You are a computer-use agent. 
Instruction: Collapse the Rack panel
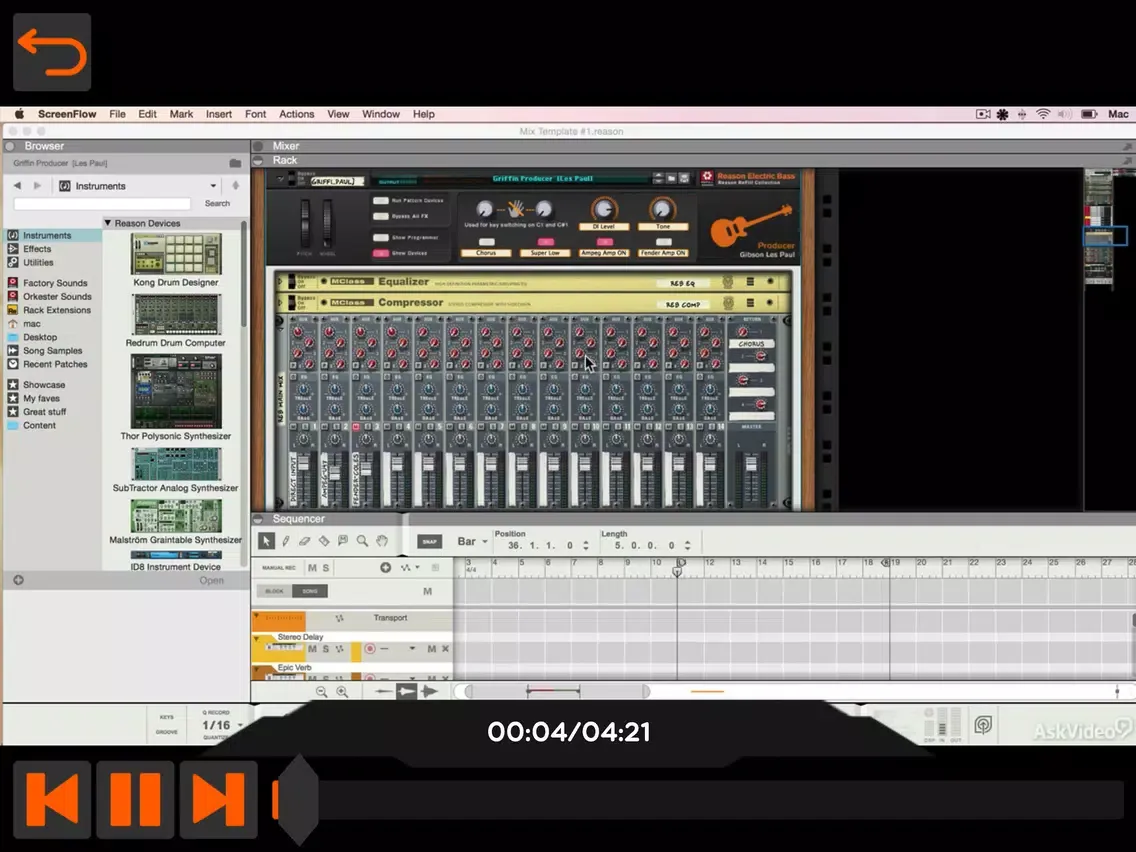click(258, 160)
